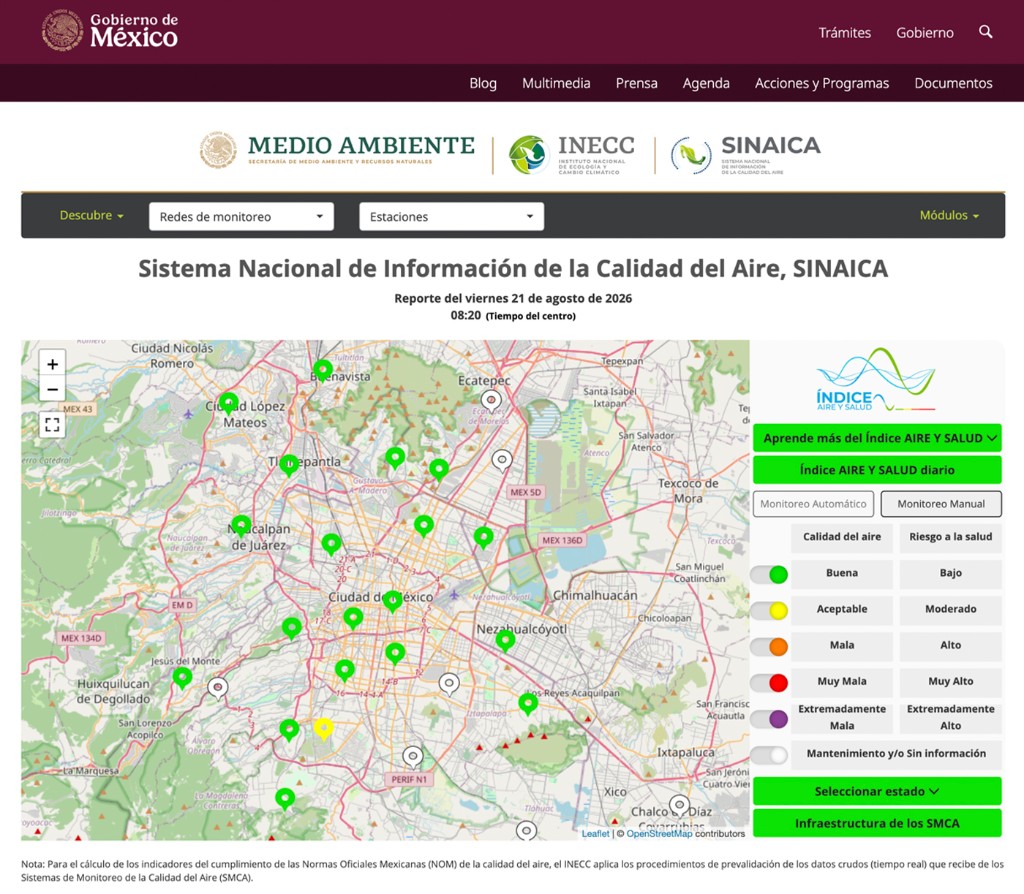Click white marker at Chalco de Díaz
Viewport: 1024px width, 894px height.
pos(680,805)
